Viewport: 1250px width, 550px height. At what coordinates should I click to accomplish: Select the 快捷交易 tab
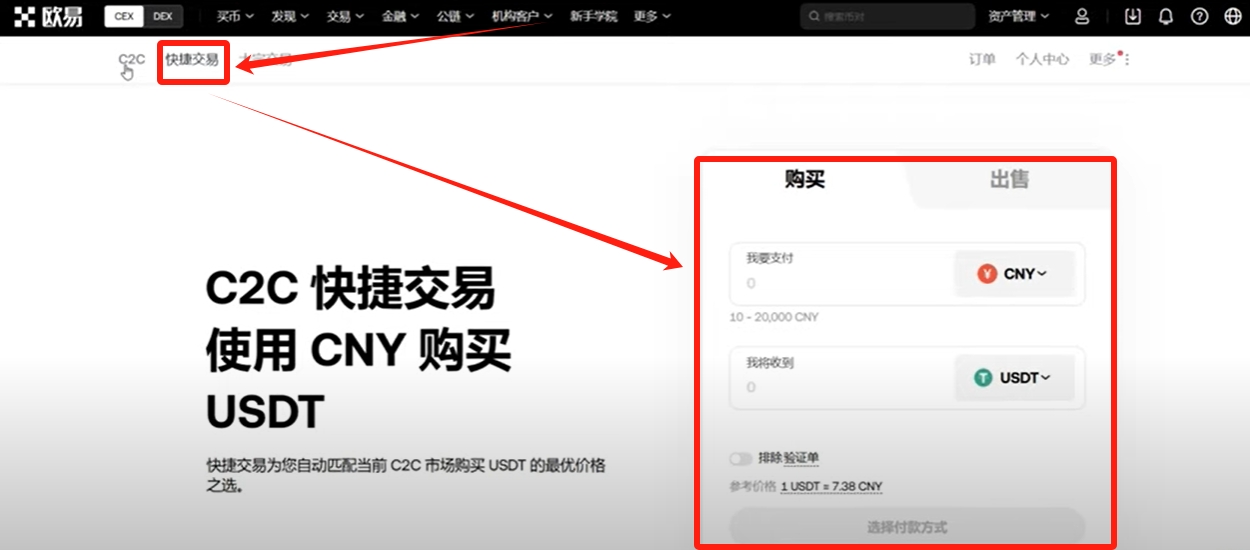(192, 59)
